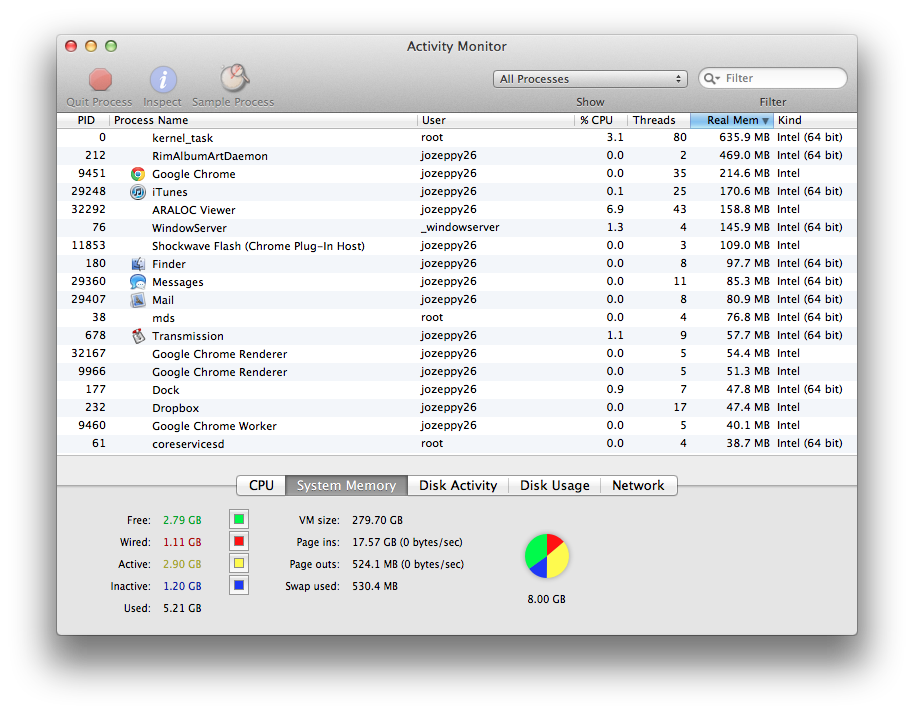Click the Sample Process icon
Image resolution: width=914 pixels, height=714 pixels.
click(234, 78)
